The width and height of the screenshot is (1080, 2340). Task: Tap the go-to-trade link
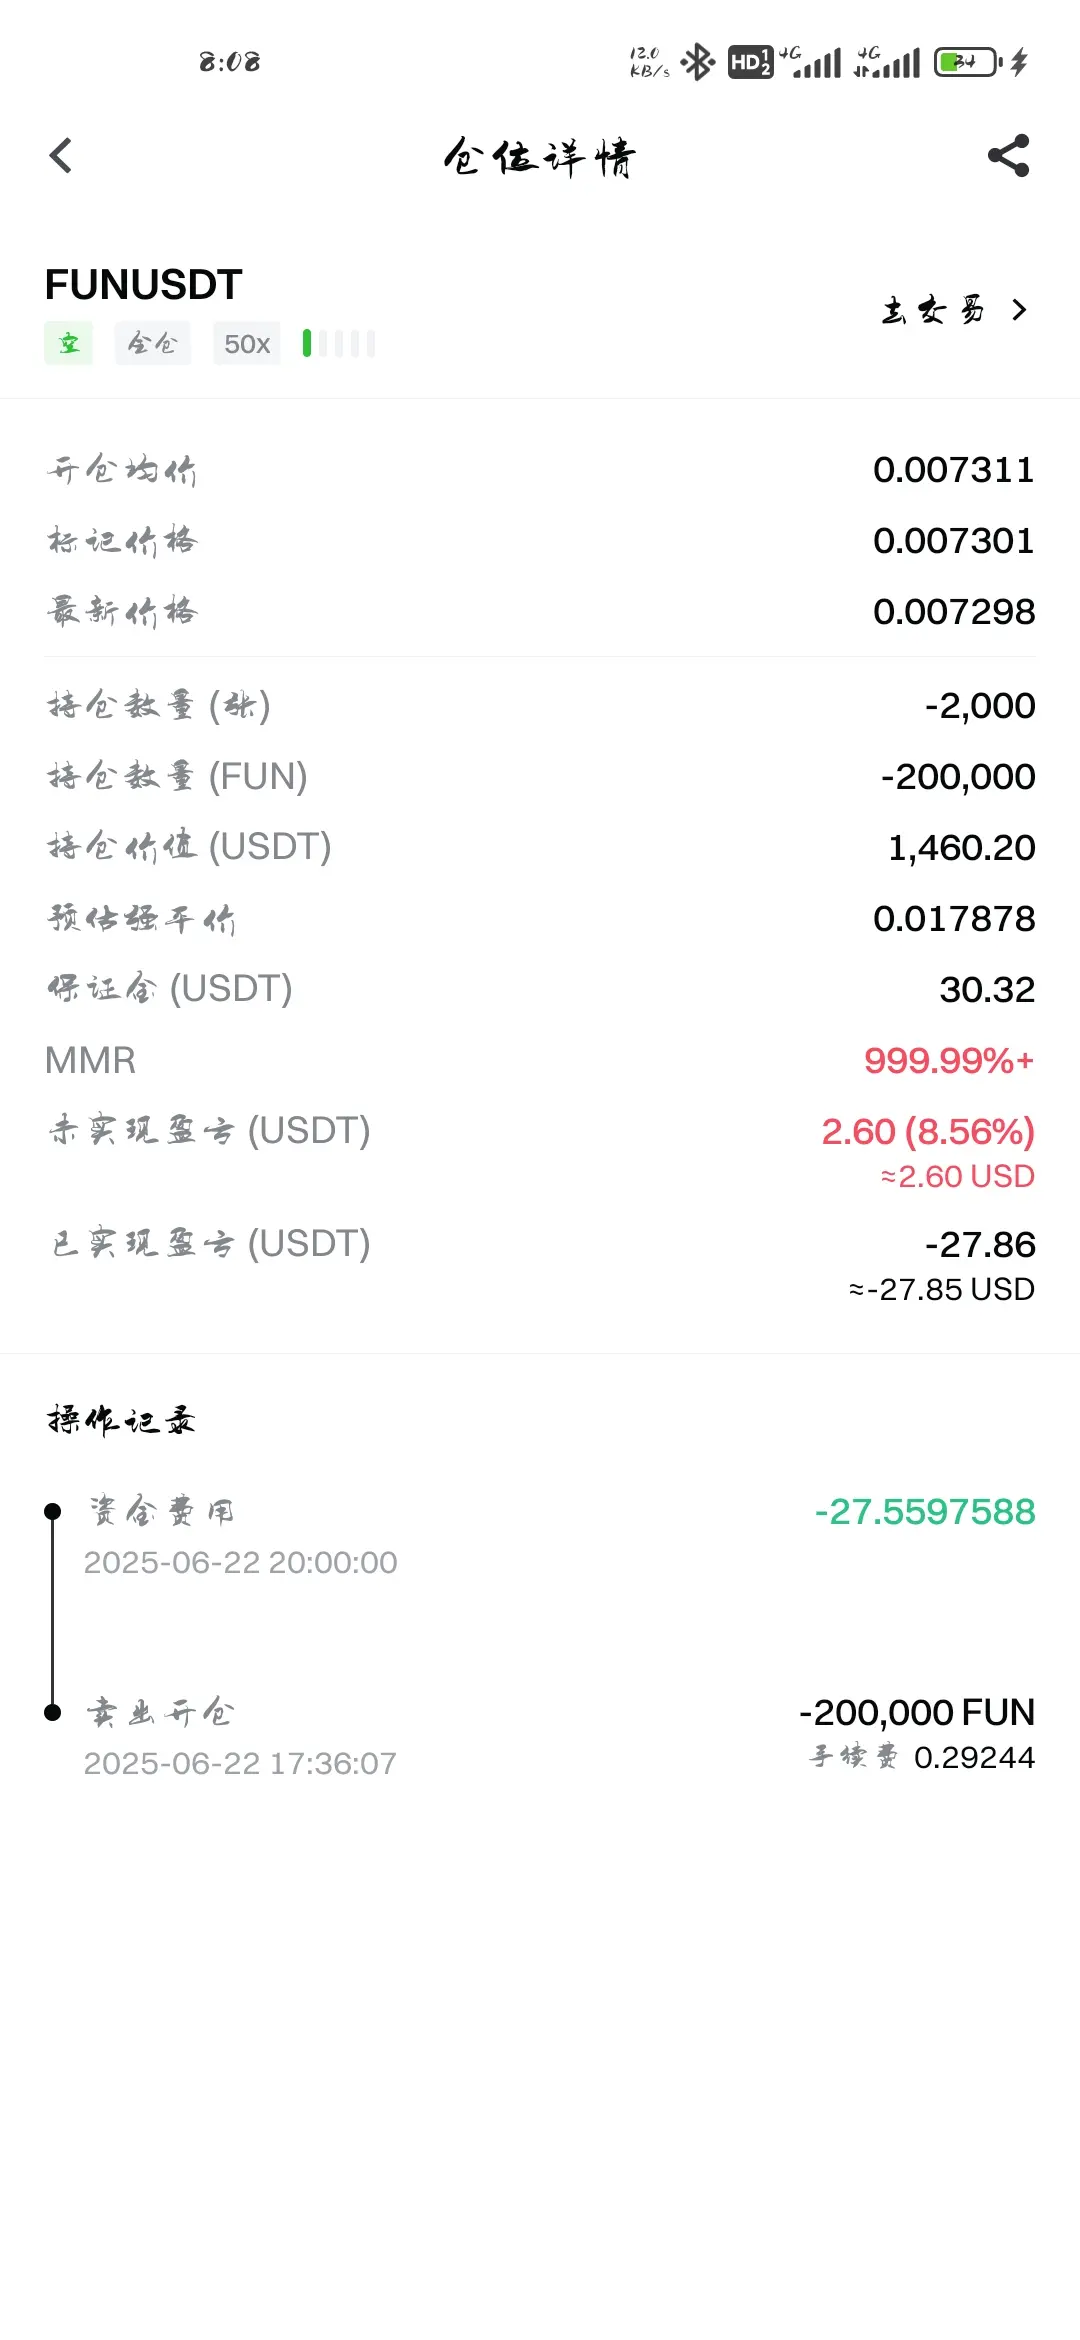933,310
